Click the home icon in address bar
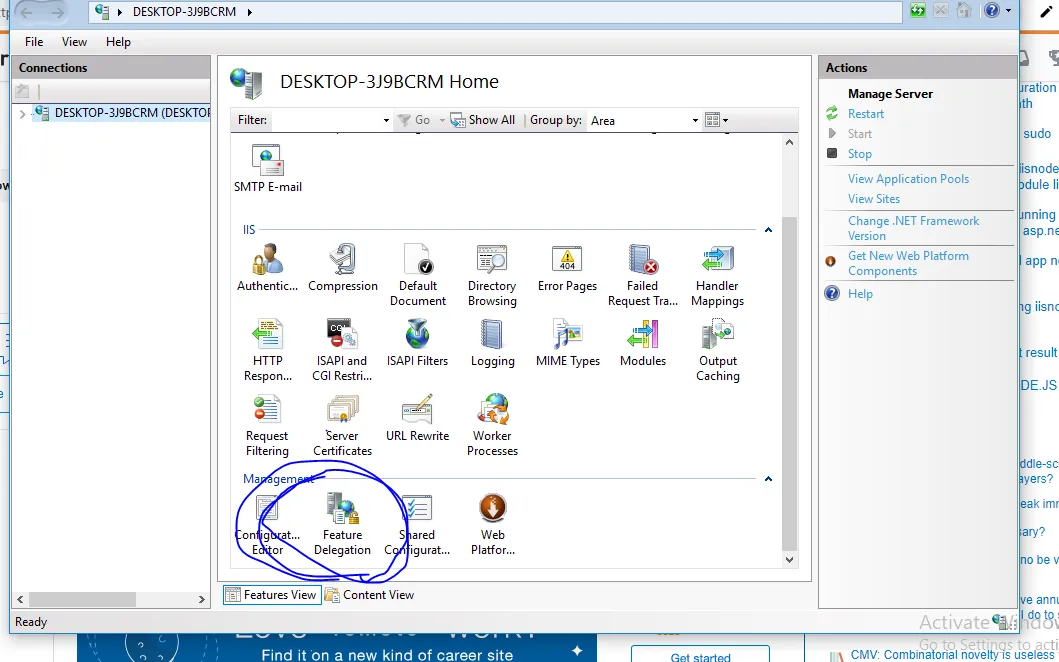This screenshot has width=1059, height=662. [964, 10]
